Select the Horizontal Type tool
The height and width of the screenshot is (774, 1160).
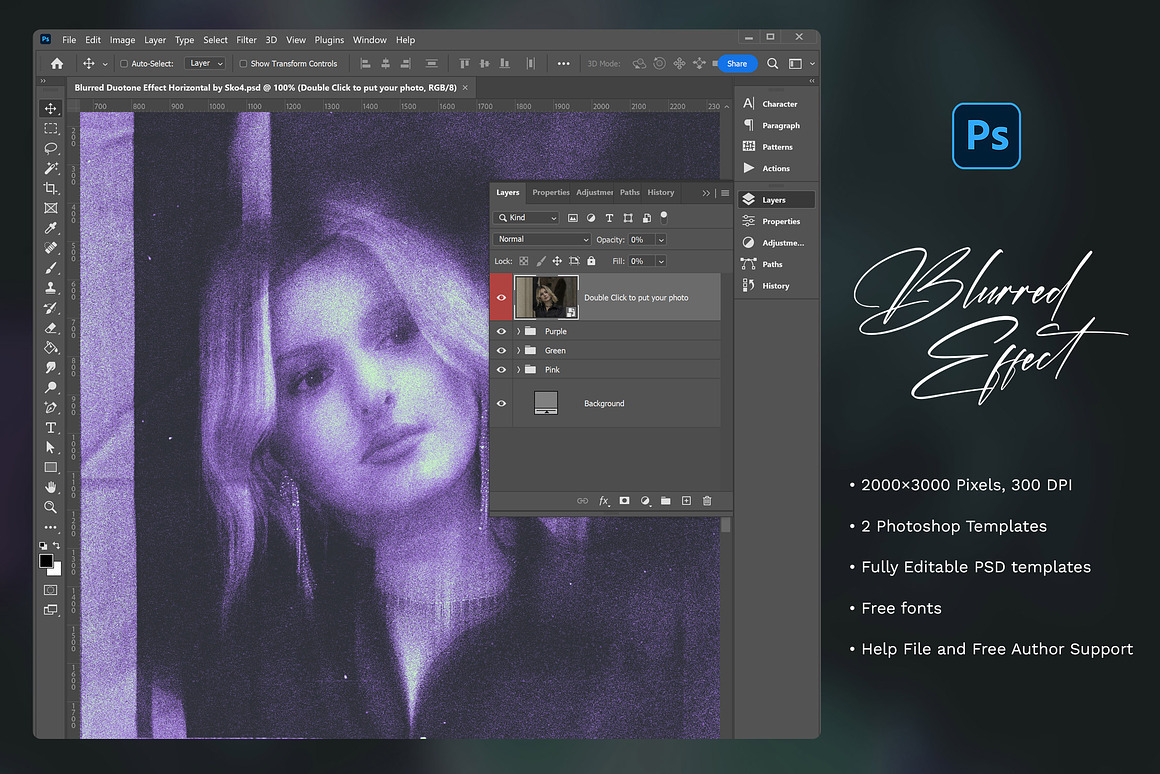click(x=50, y=427)
